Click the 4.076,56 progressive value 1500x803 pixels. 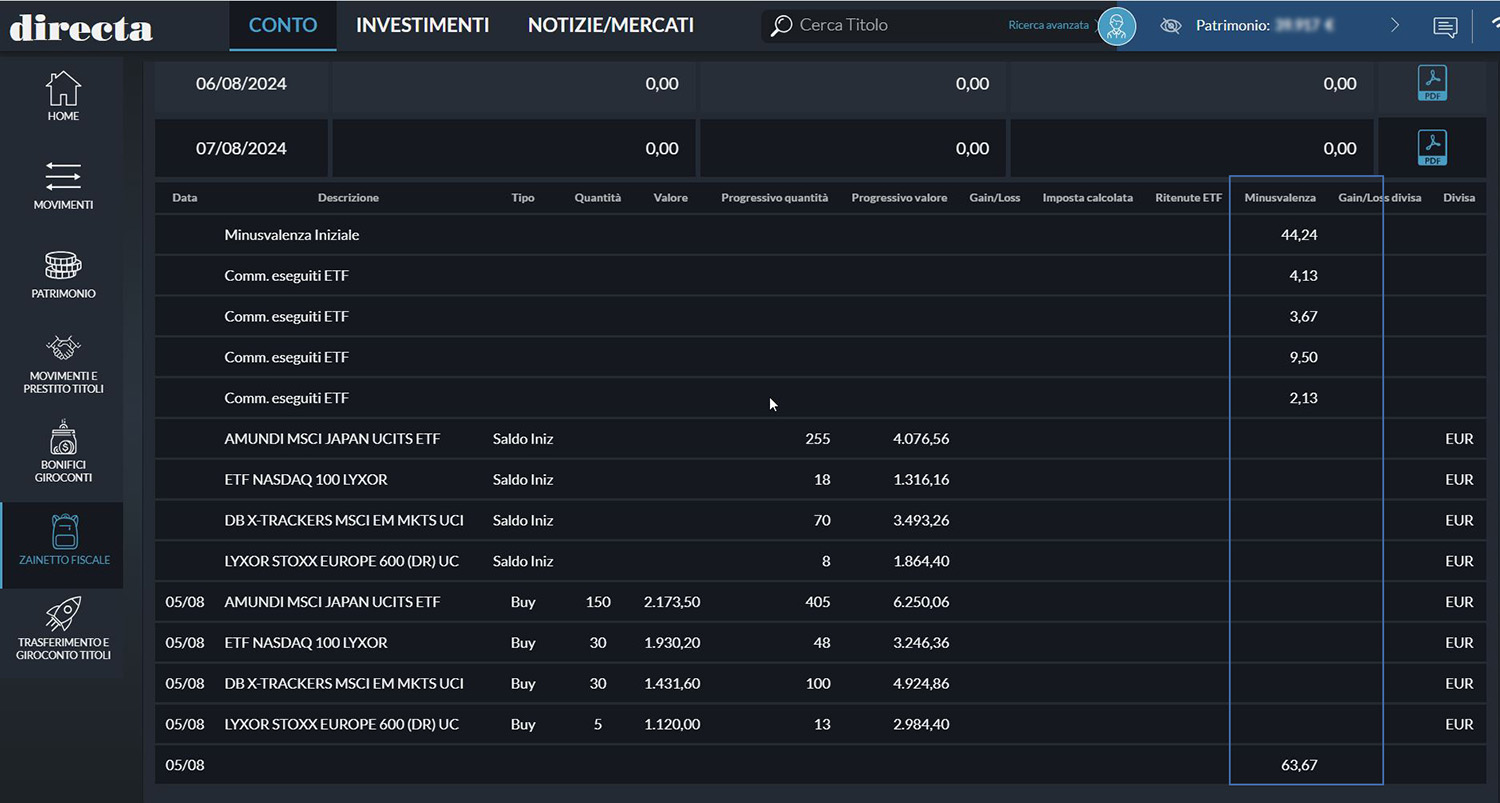921,439
